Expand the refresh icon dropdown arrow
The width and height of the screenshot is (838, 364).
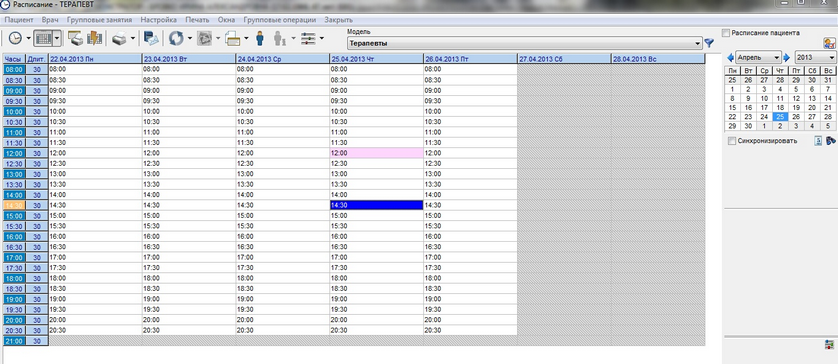click(x=189, y=39)
